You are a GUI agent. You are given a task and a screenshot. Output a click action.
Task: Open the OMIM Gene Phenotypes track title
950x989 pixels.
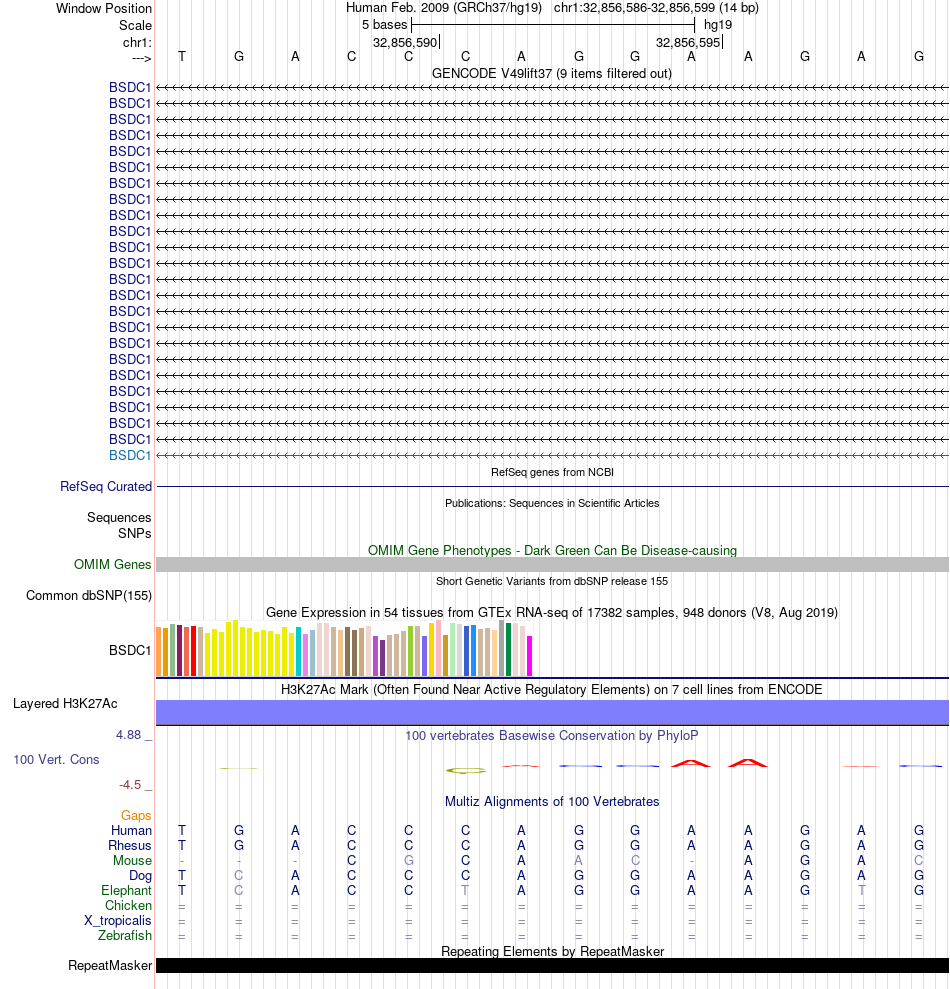click(552, 551)
